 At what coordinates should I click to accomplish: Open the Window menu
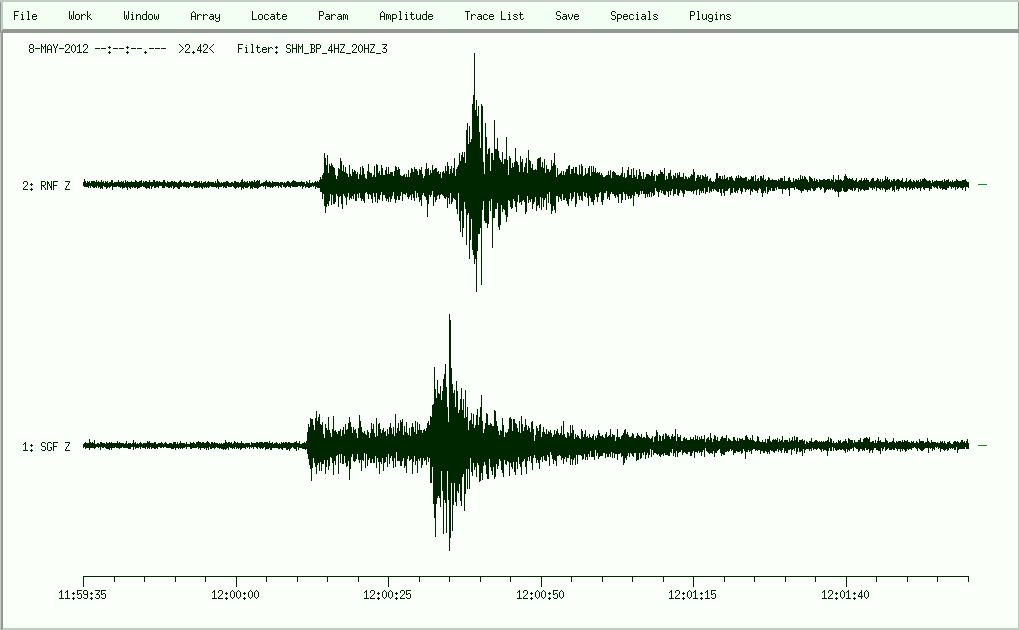click(x=141, y=16)
